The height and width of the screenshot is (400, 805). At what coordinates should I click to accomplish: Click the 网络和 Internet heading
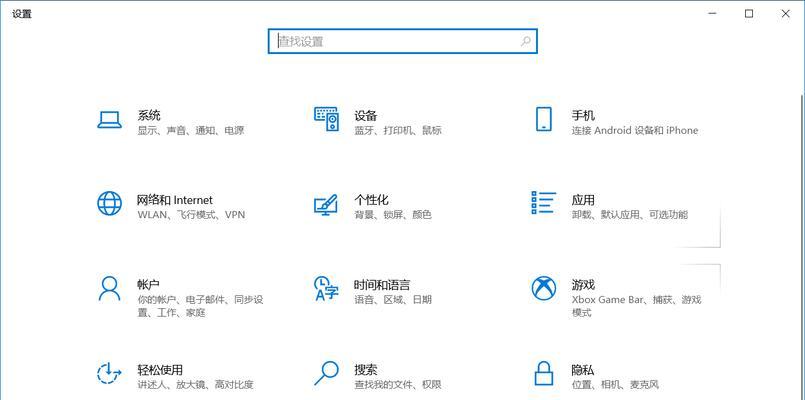coord(175,200)
